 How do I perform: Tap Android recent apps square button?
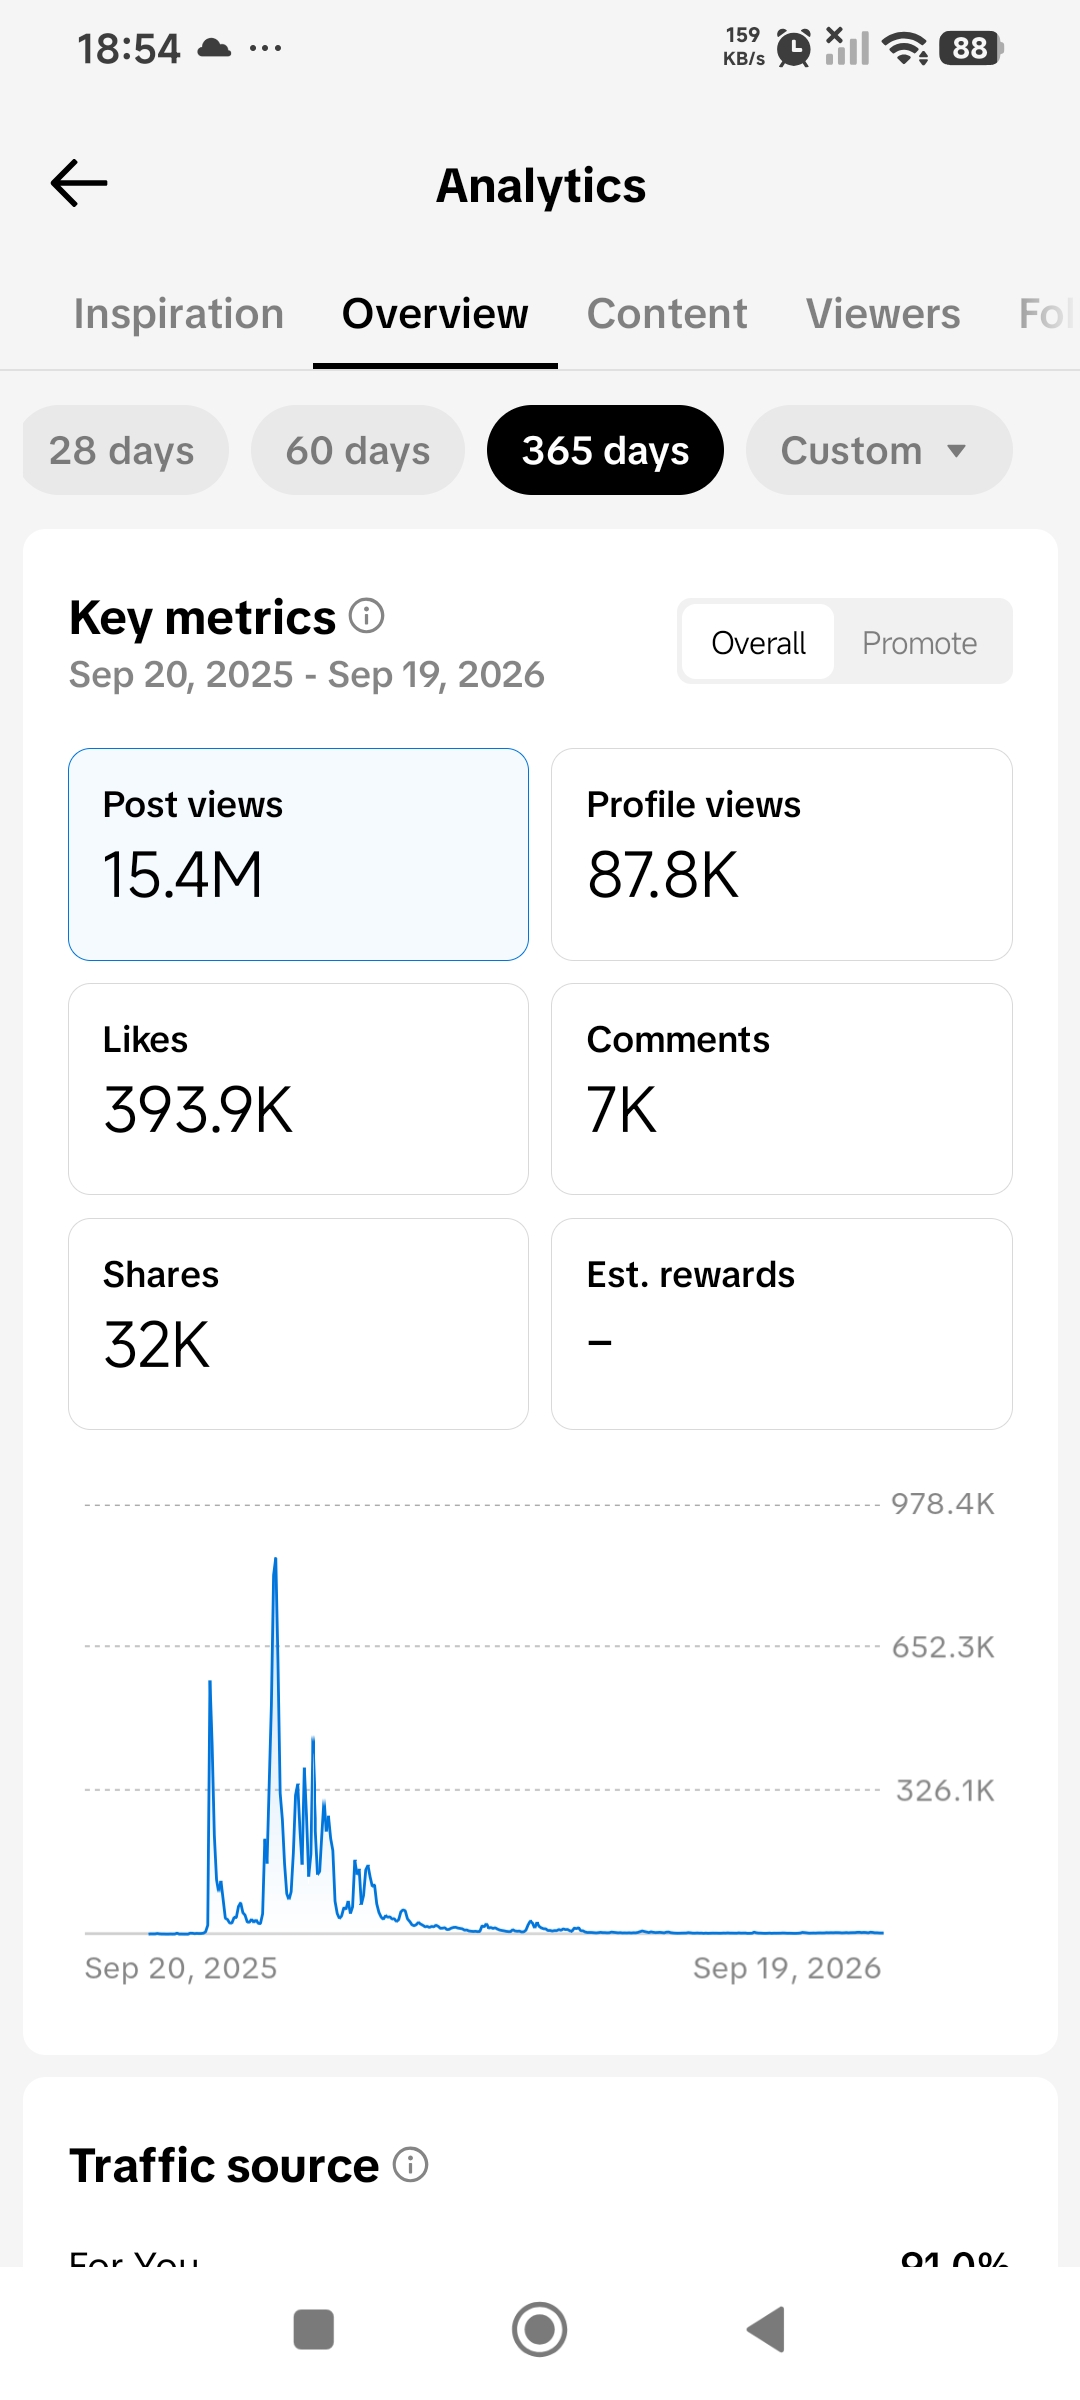[313, 2329]
